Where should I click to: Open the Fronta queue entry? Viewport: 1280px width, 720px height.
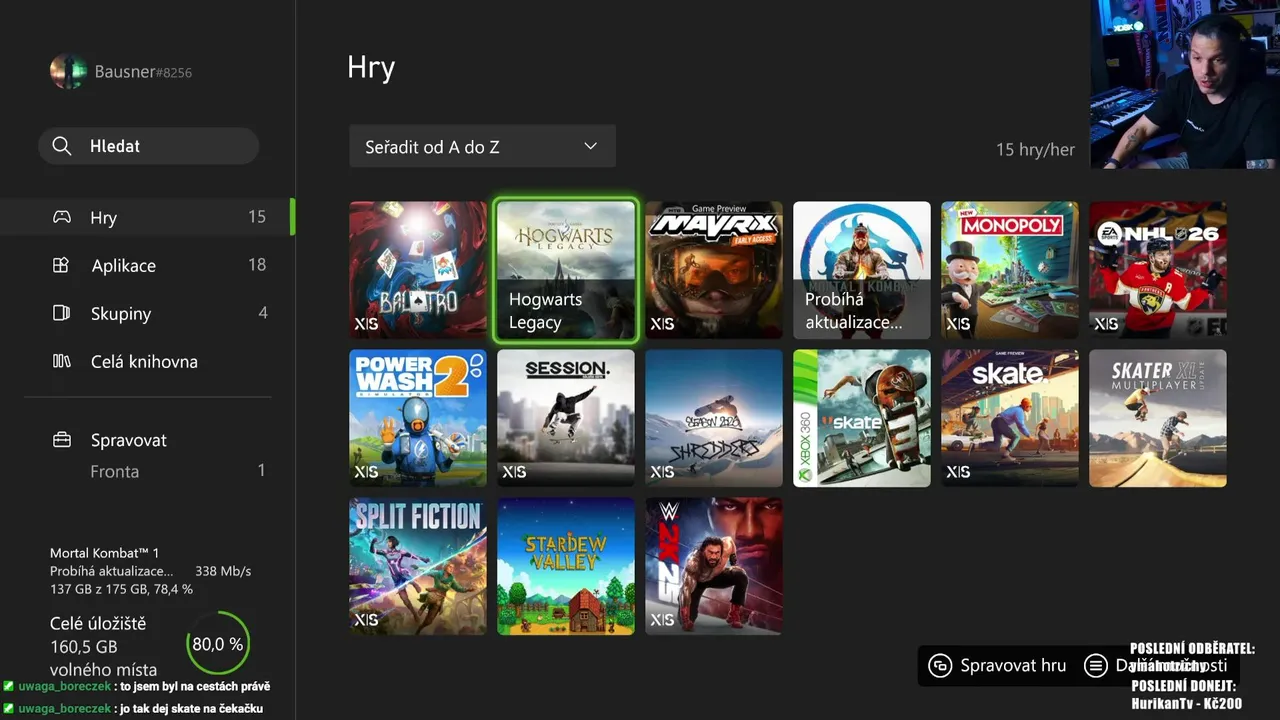tap(148, 471)
